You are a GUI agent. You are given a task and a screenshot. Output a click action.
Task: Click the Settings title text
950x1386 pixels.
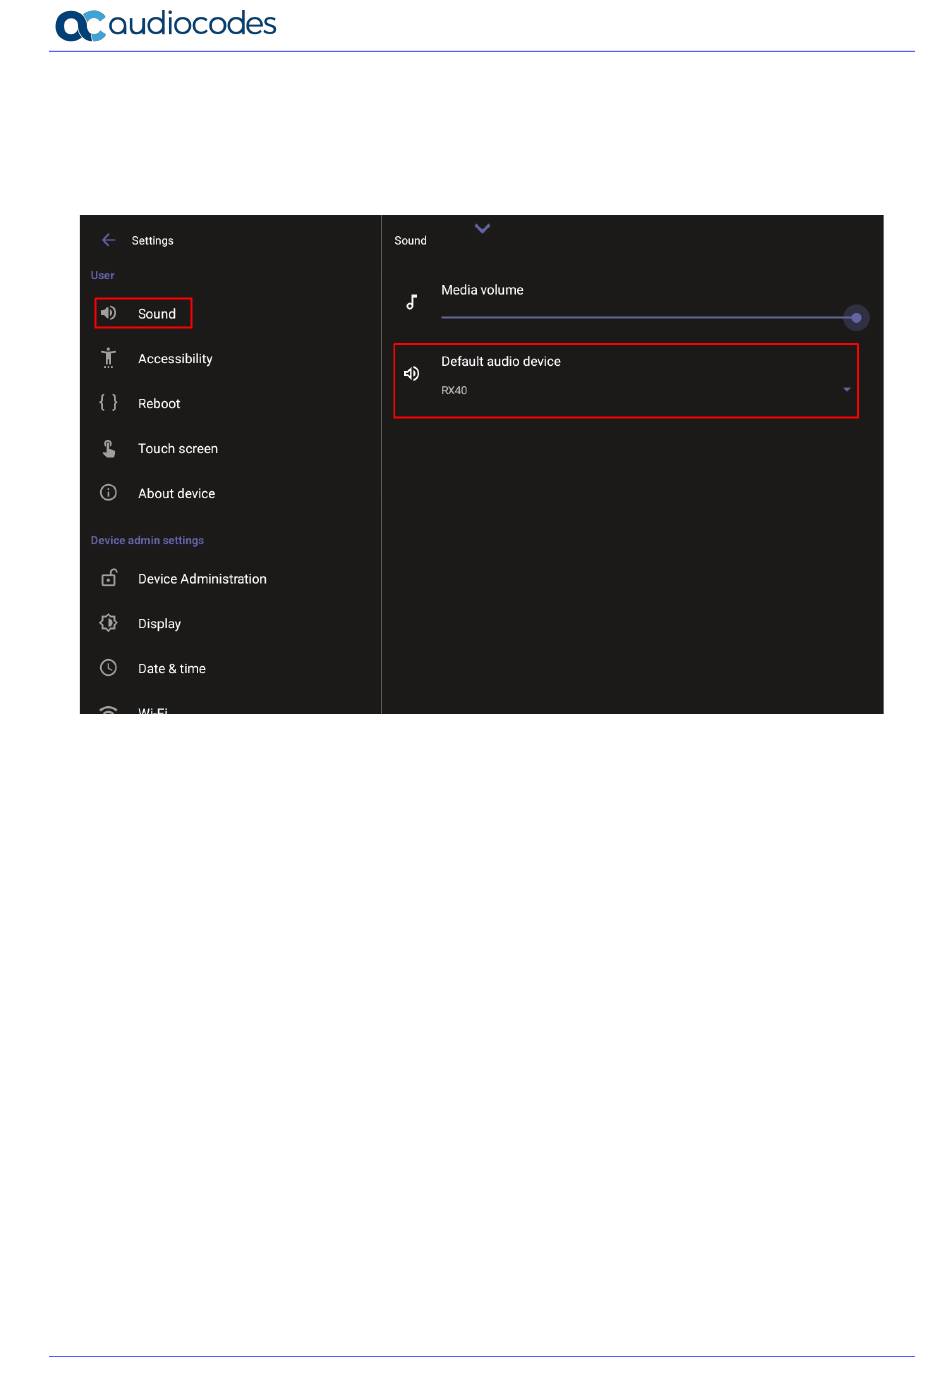tap(152, 241)
